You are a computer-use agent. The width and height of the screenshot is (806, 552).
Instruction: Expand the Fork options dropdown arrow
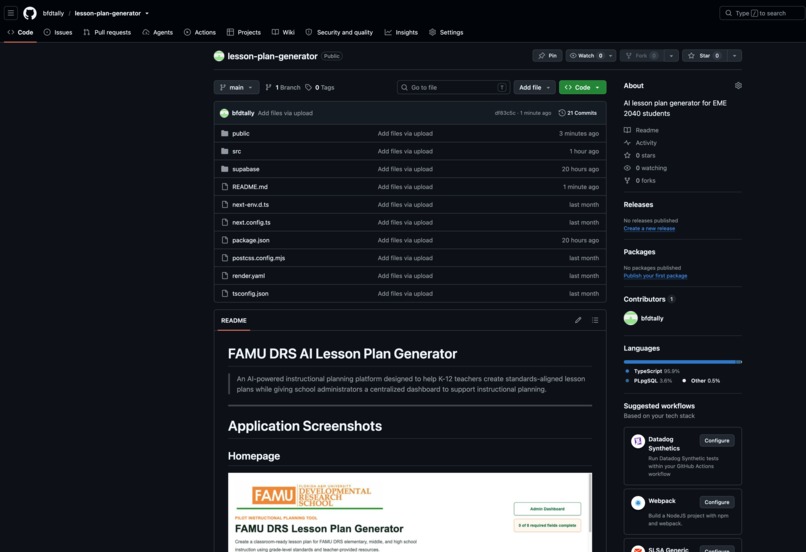click(x=671, y=56)
